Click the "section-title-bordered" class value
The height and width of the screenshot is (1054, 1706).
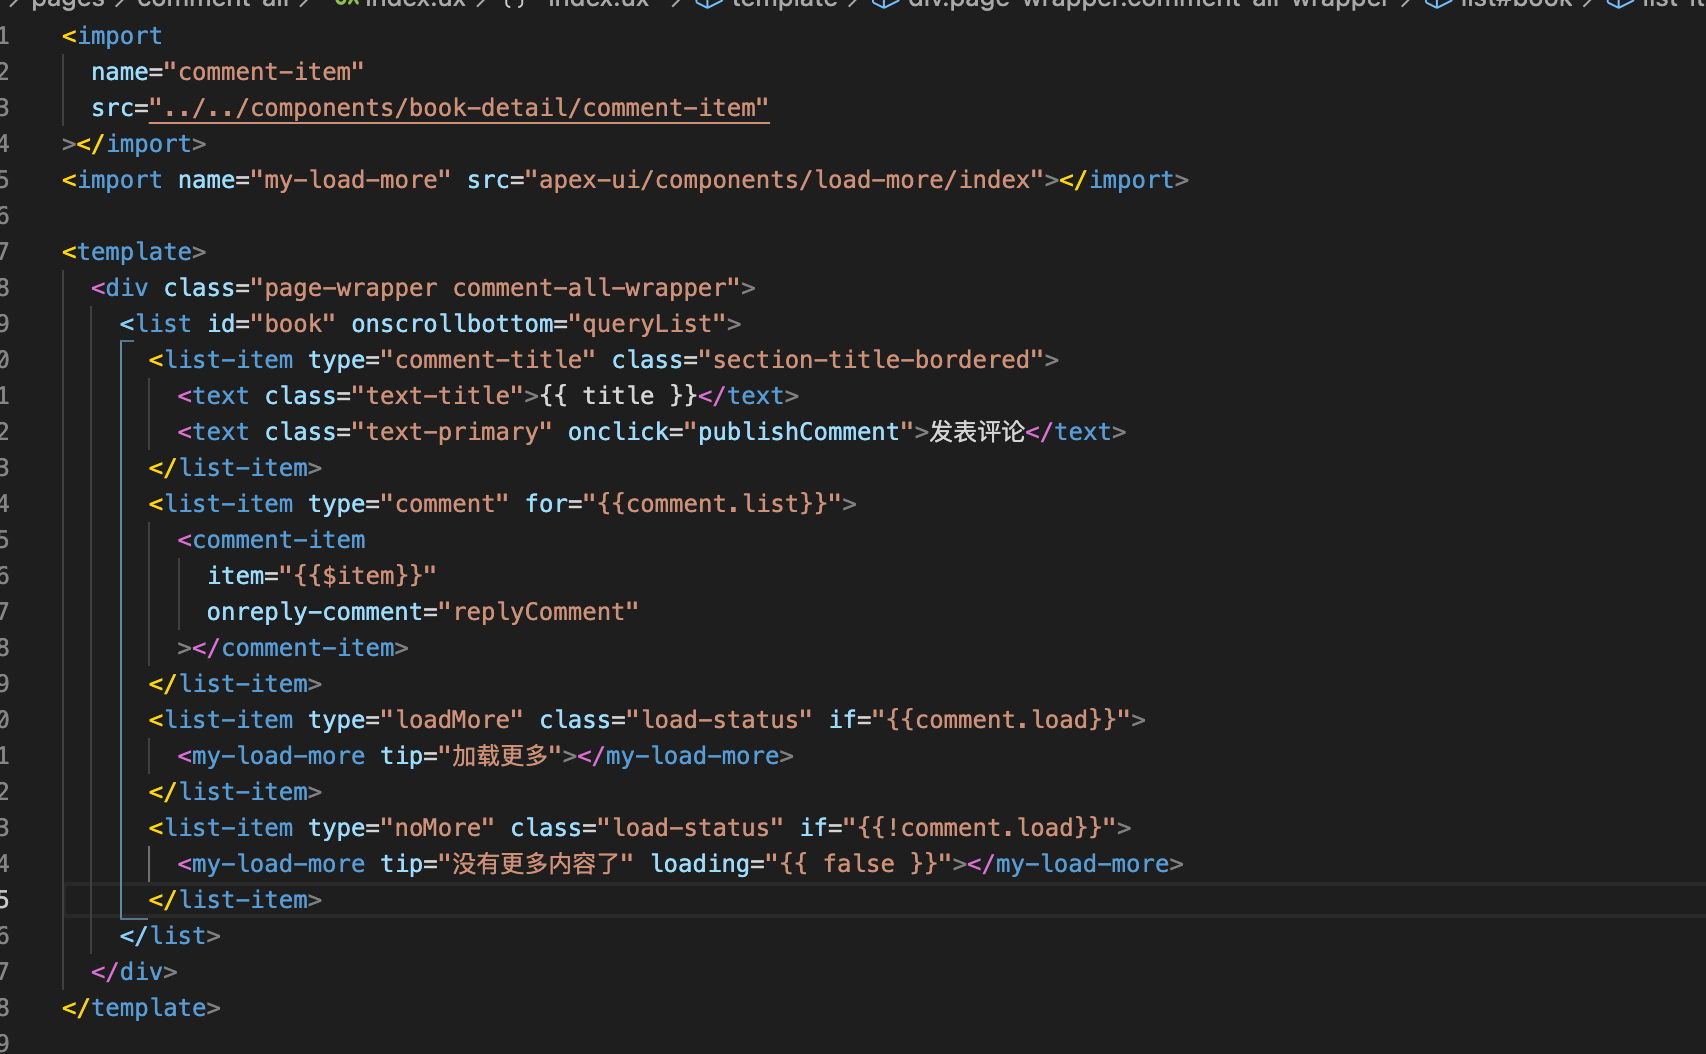click(x=871, y=360)
